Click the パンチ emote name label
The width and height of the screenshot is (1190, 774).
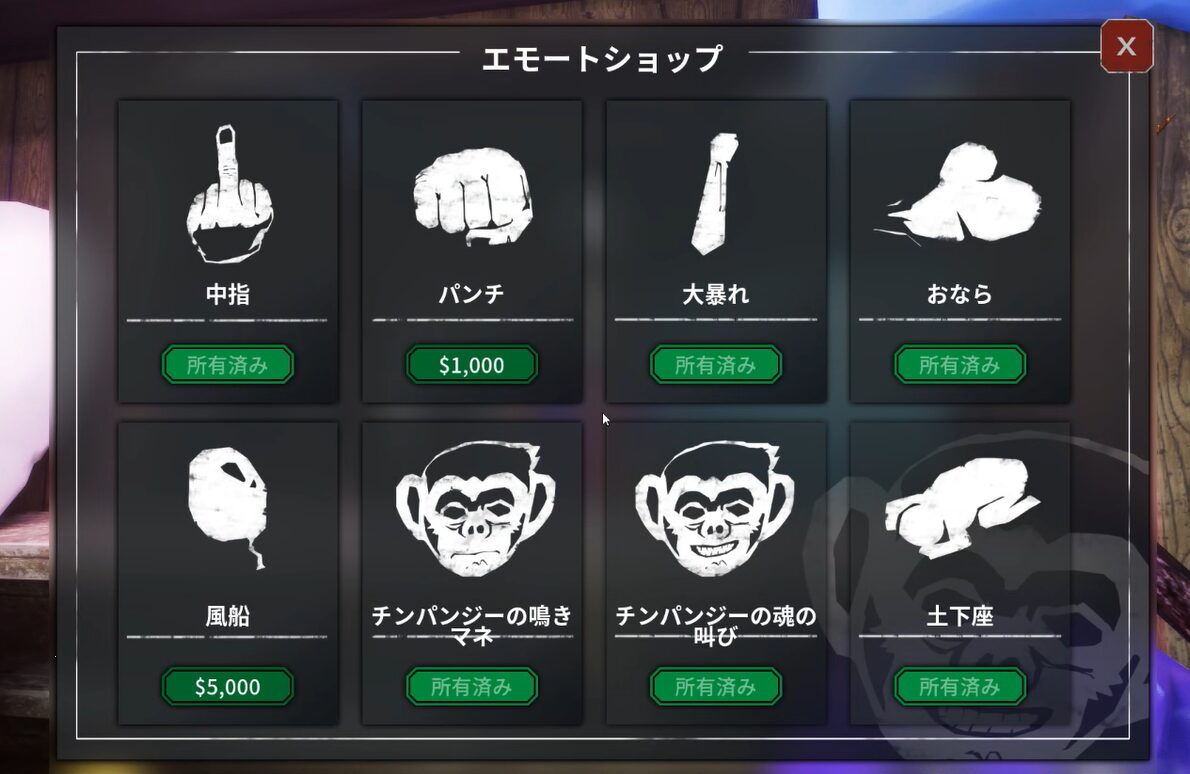point(471,294)
